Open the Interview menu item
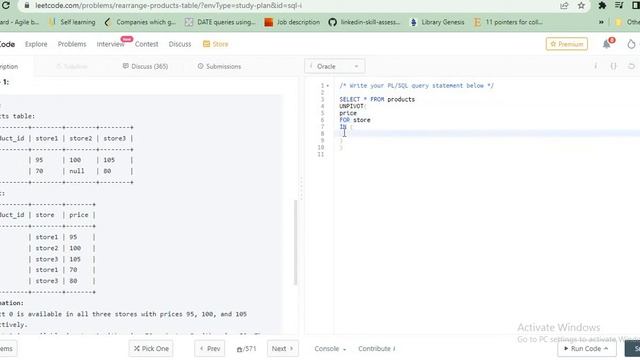Screen dimensions: 640x360 coord(110,44)
